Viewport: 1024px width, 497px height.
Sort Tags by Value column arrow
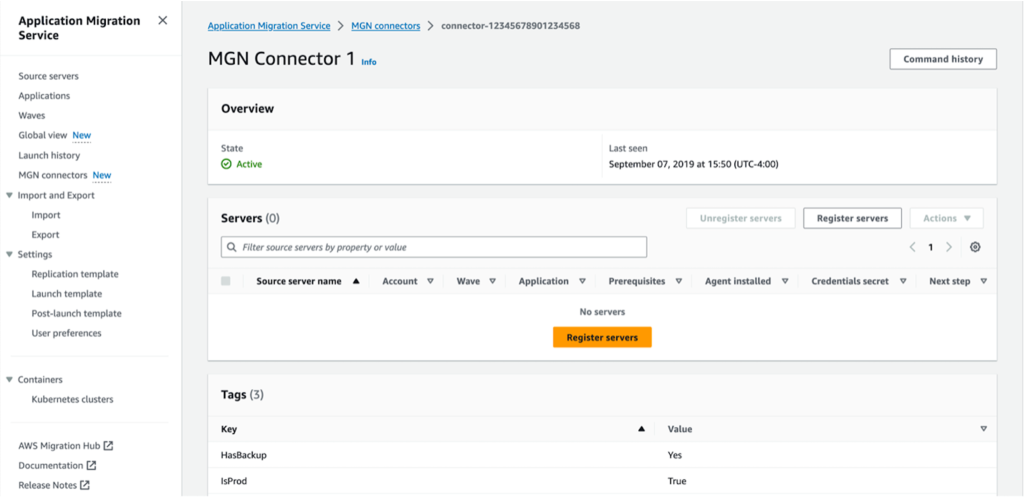coord(984,429)
